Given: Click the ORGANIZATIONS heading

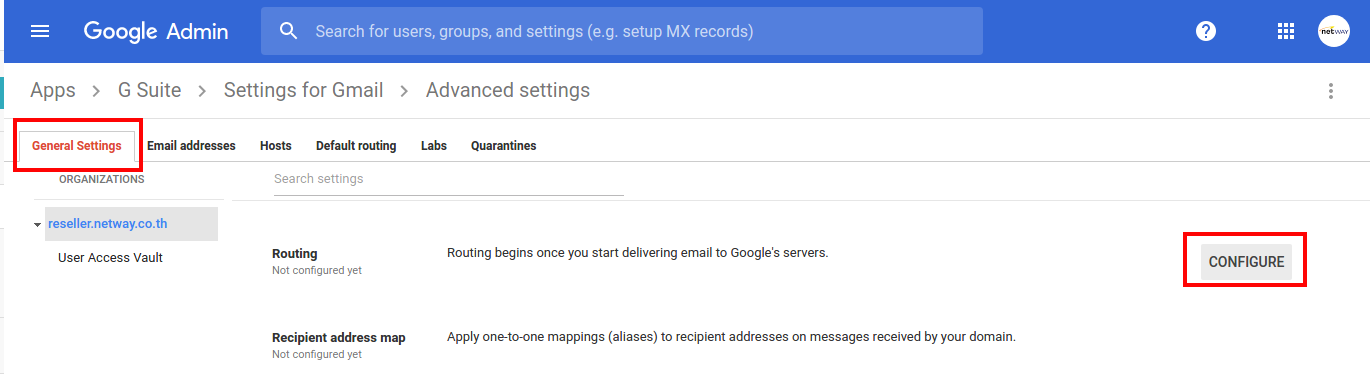Looking at the screenshot, I should [101, 179].
